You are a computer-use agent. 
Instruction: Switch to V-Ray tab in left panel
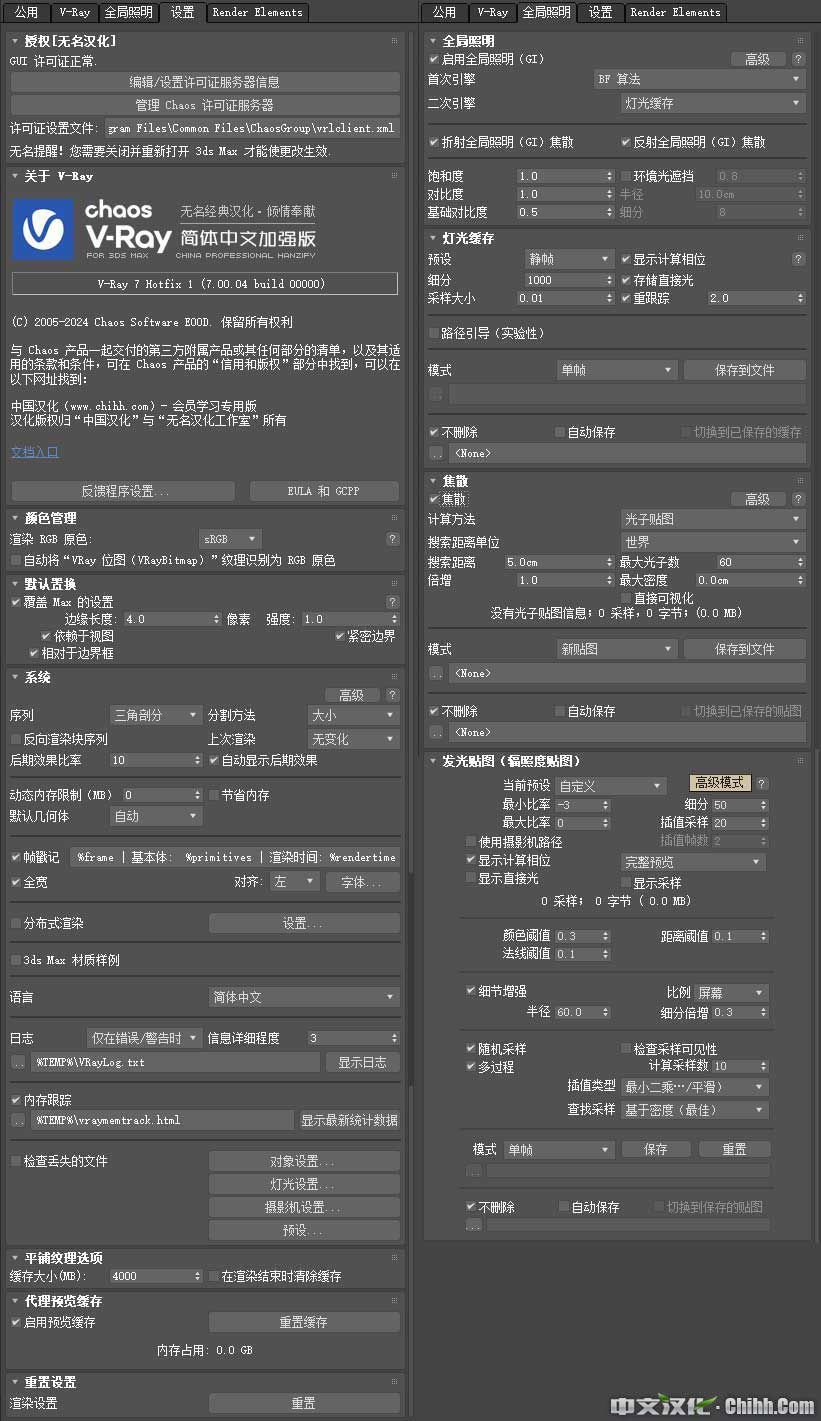click(x=74, y=12)
